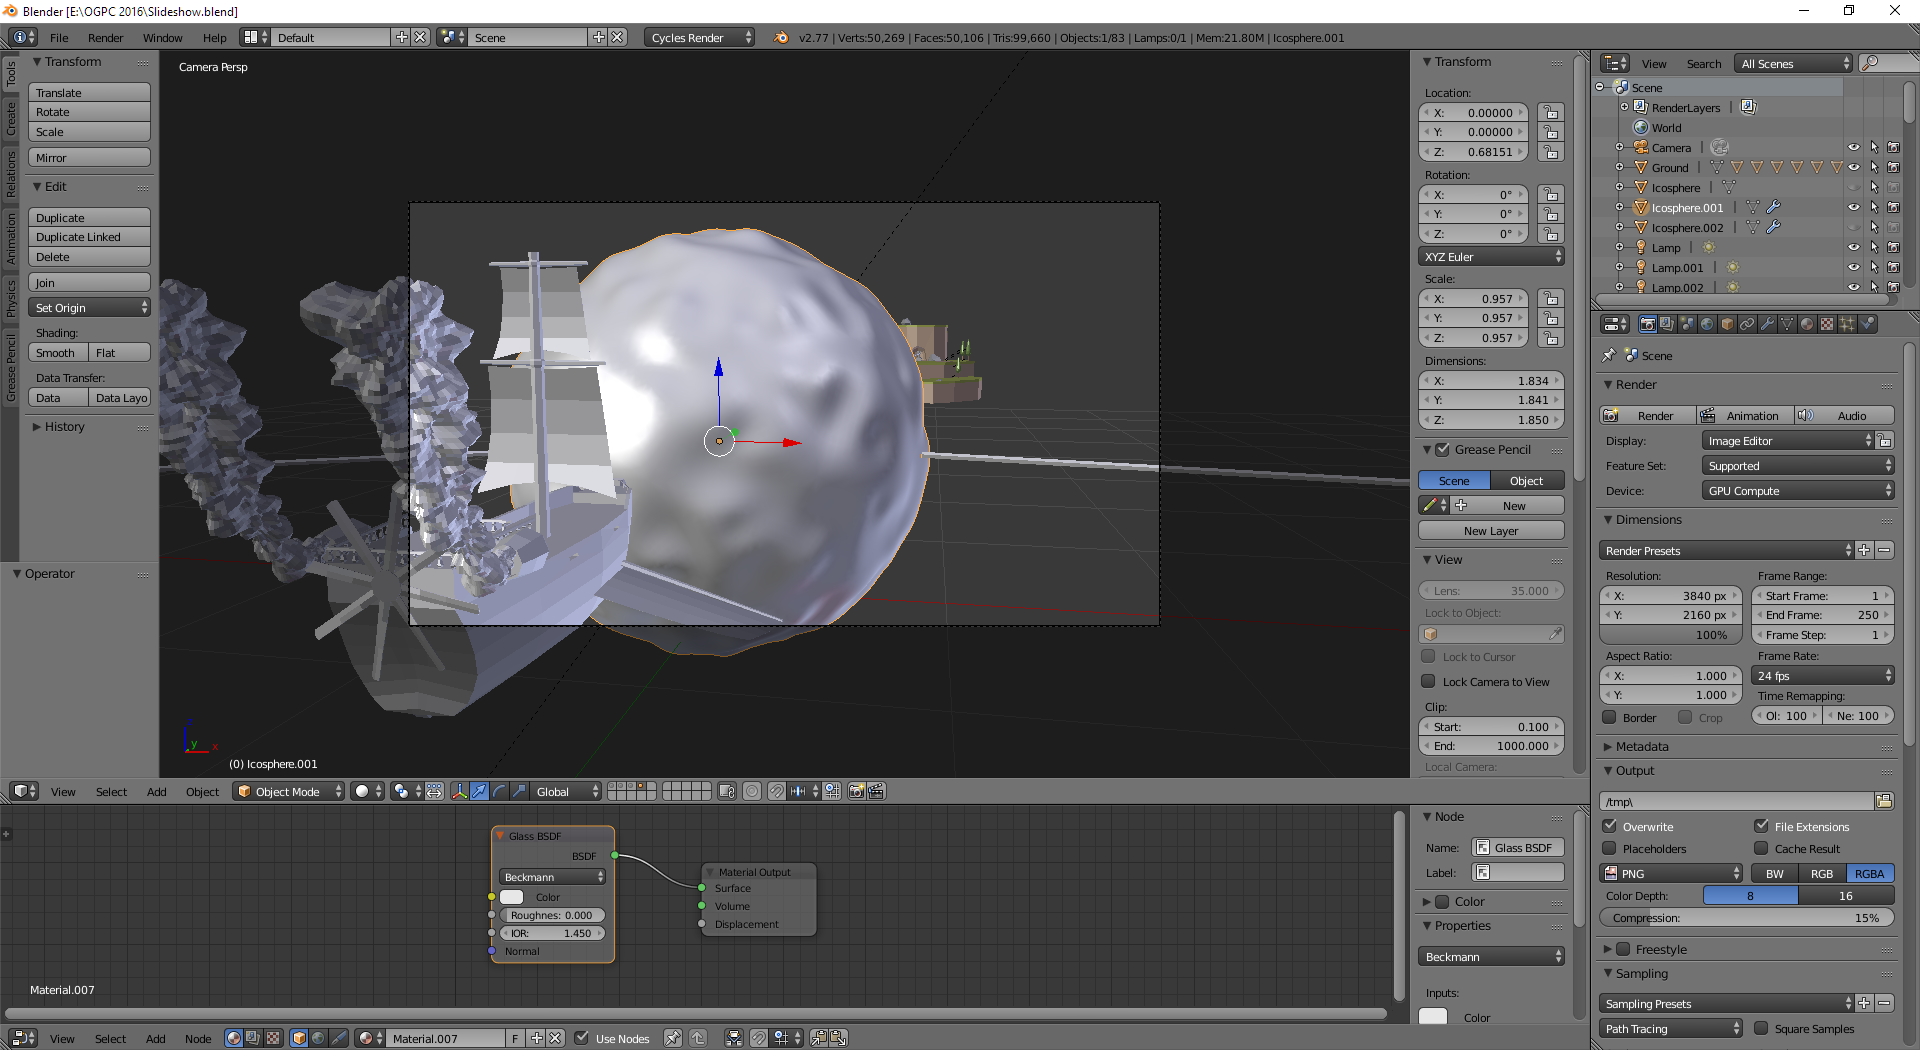Click the Render Layers properties tab icon

1667,324
